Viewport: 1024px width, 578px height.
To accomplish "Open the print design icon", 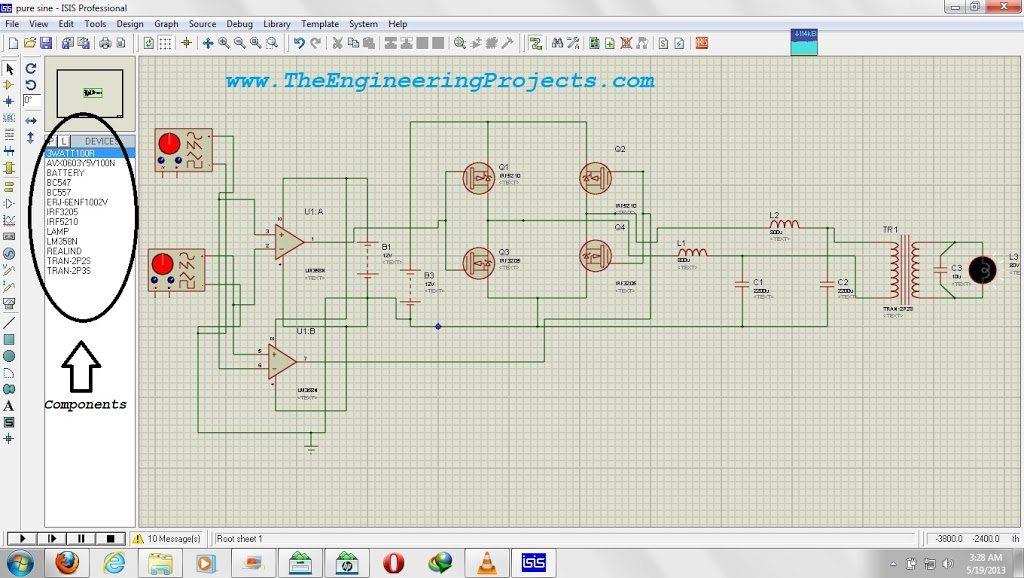I will click(x=105, y=43).
